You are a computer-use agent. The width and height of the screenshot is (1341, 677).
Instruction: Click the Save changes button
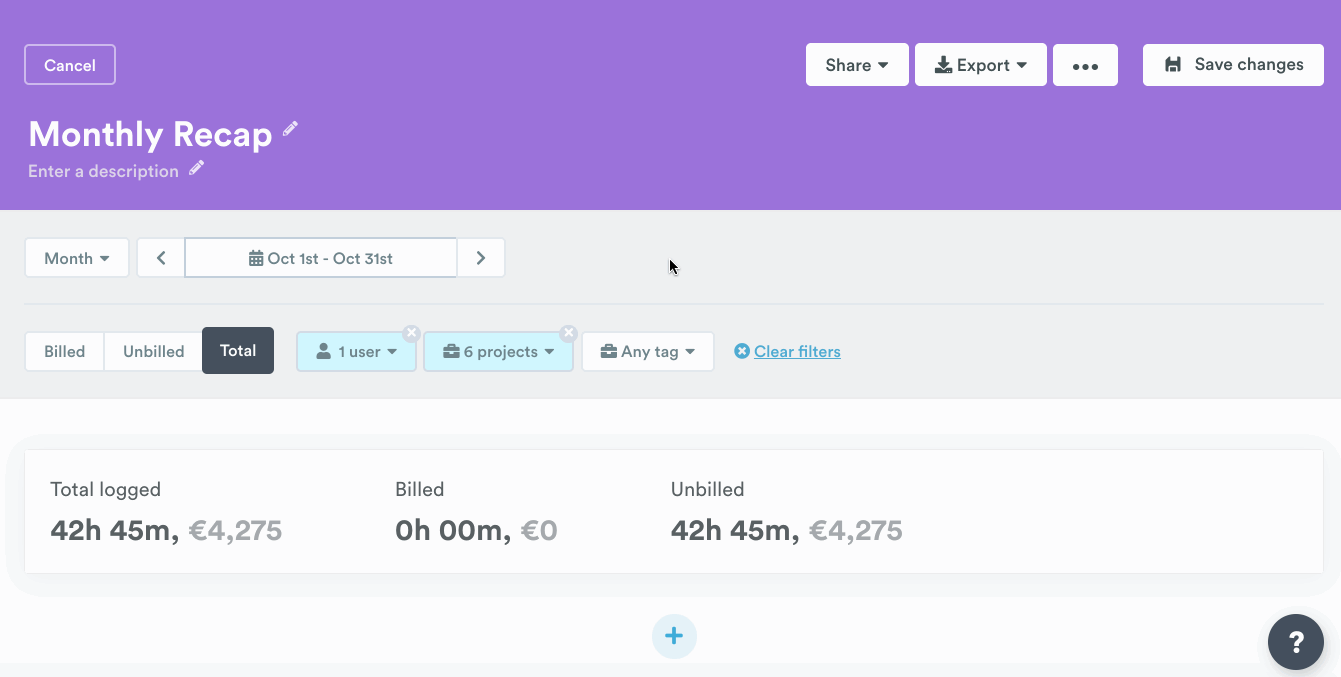1233,65
